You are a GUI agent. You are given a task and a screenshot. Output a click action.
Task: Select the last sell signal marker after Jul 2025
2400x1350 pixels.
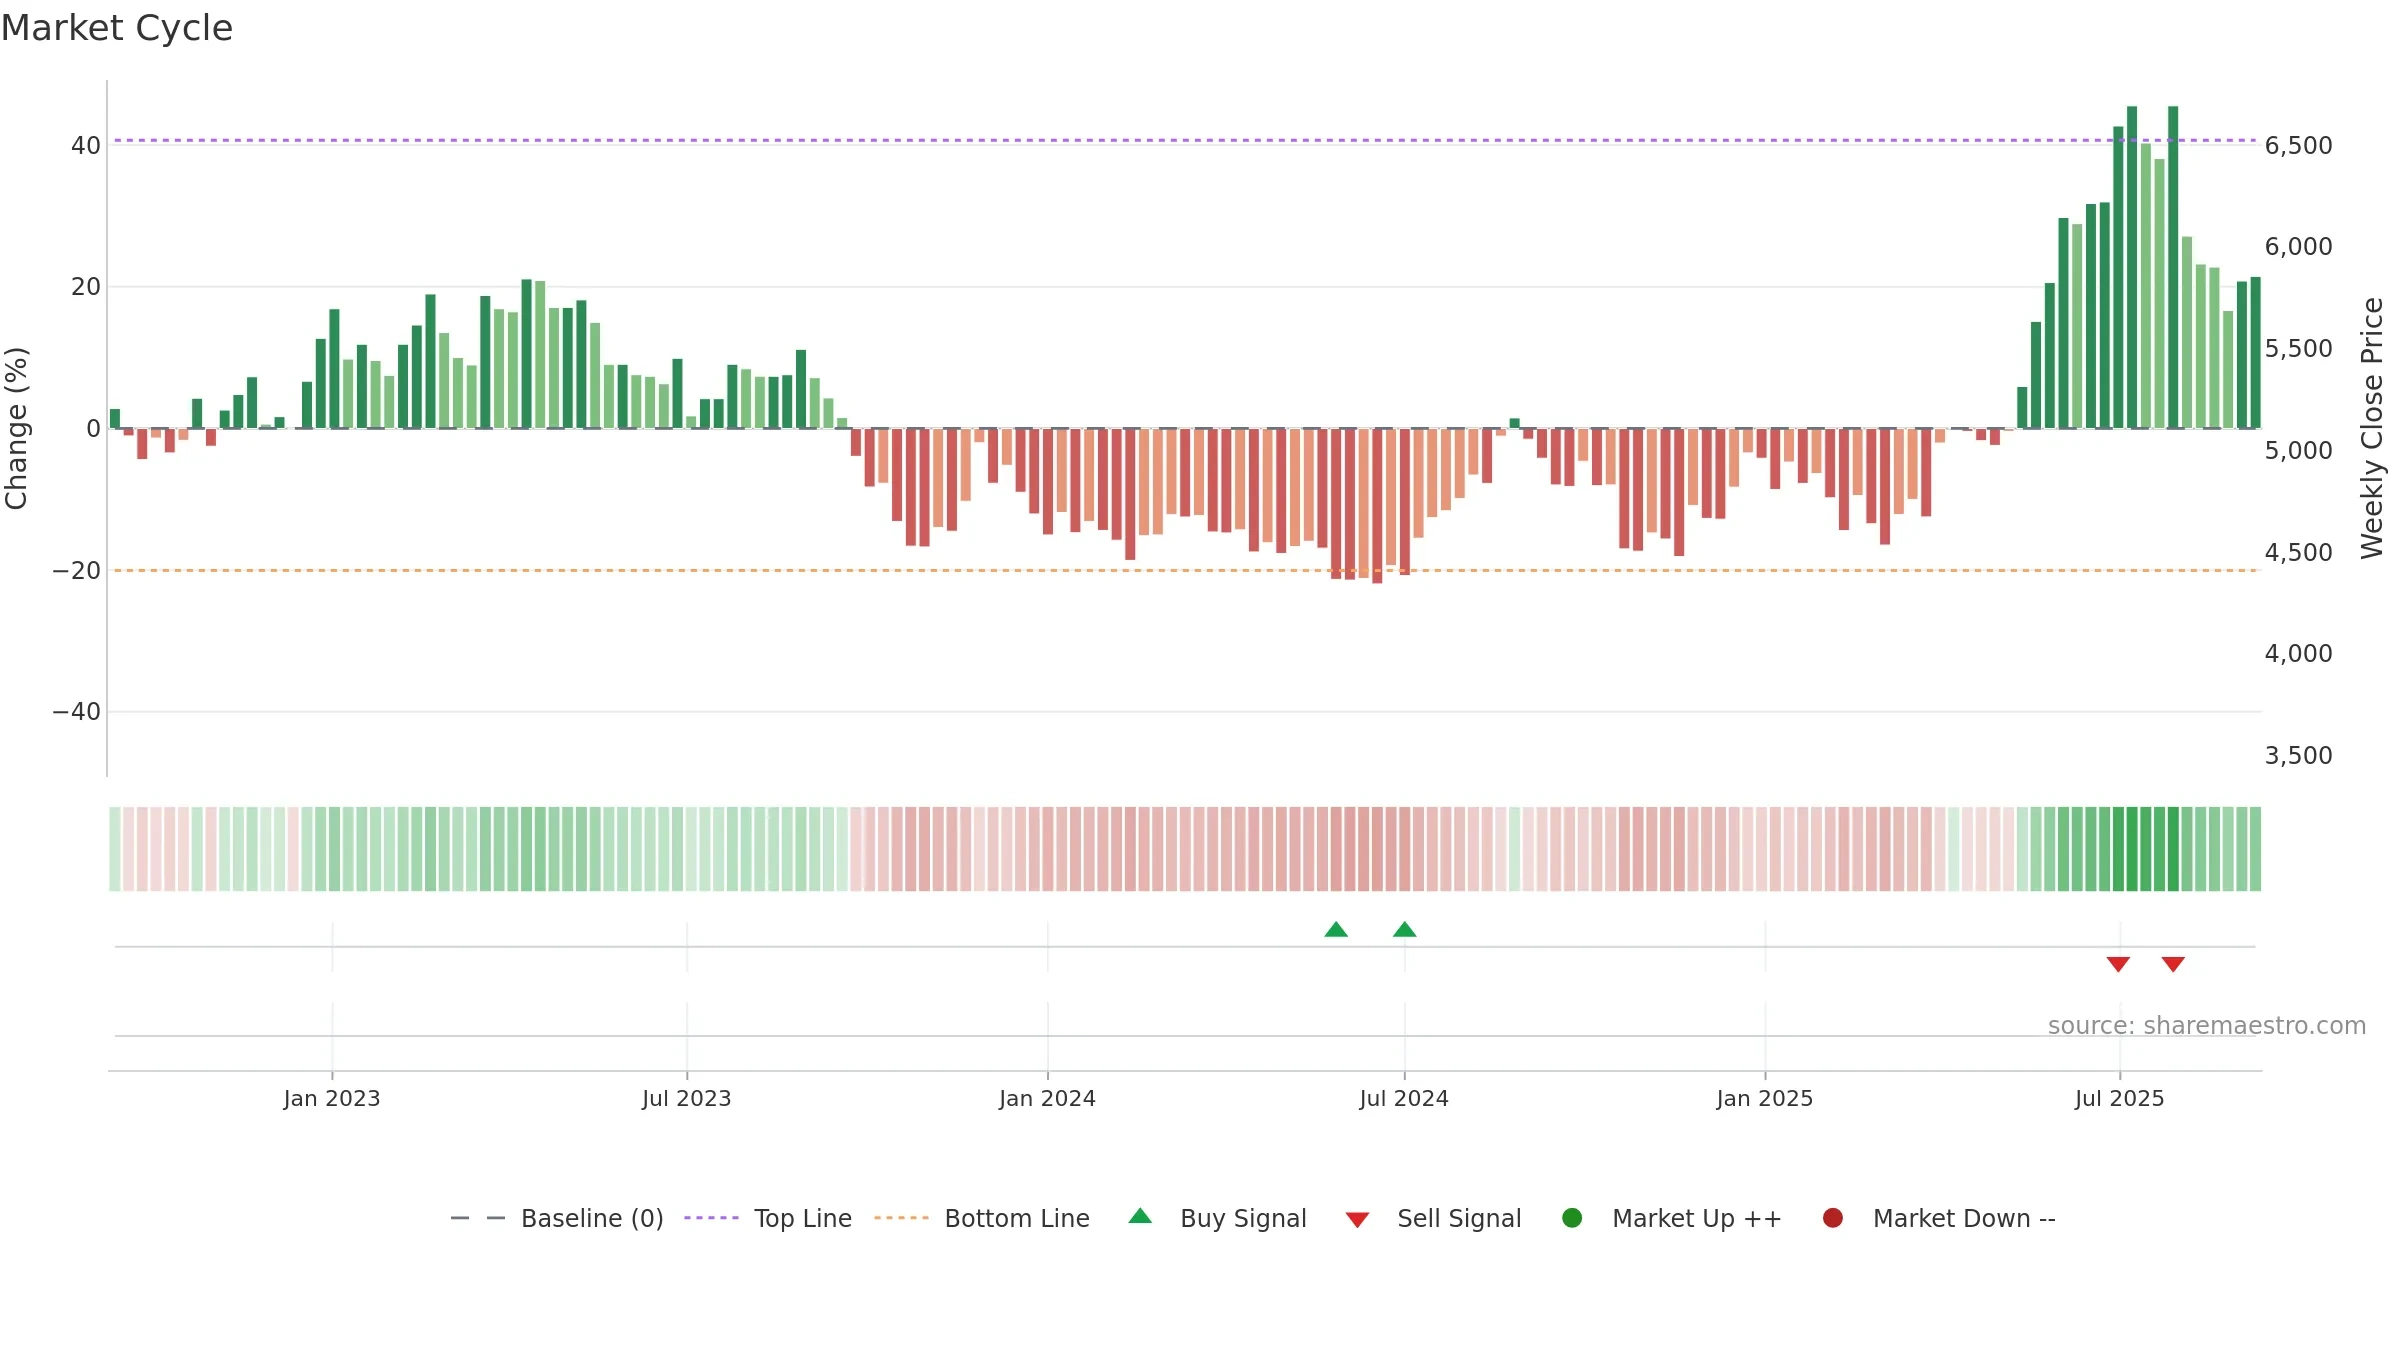(2173, 964)
